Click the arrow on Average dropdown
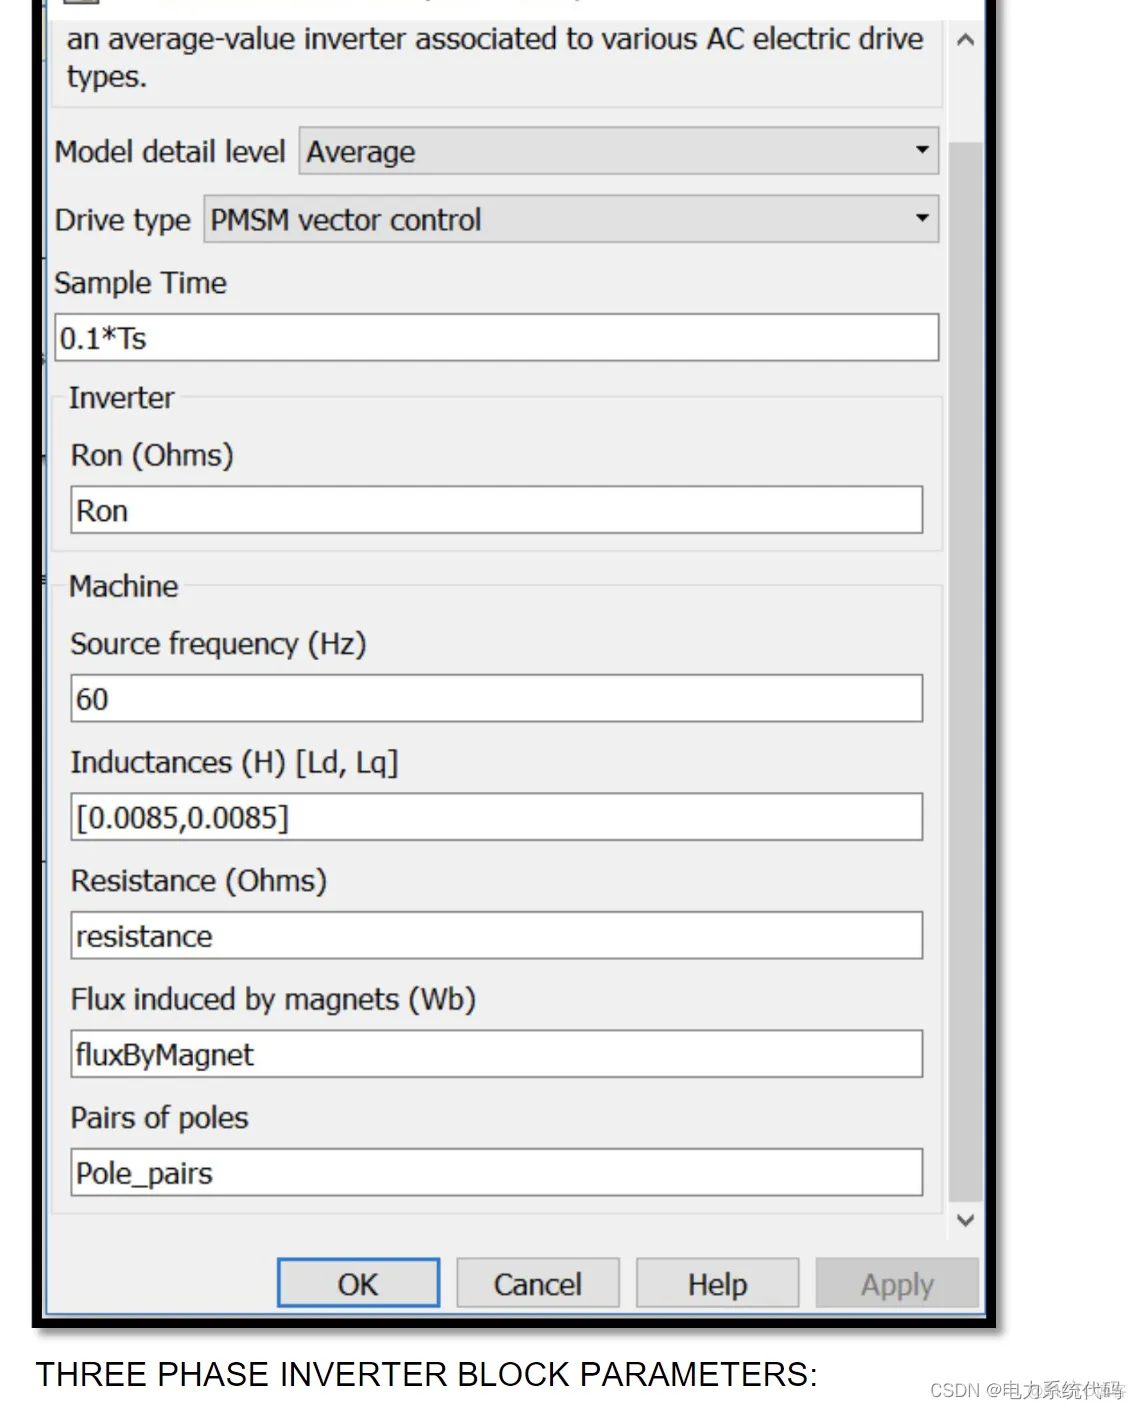The image size is (1136, 1409). (x=922, y=150)
